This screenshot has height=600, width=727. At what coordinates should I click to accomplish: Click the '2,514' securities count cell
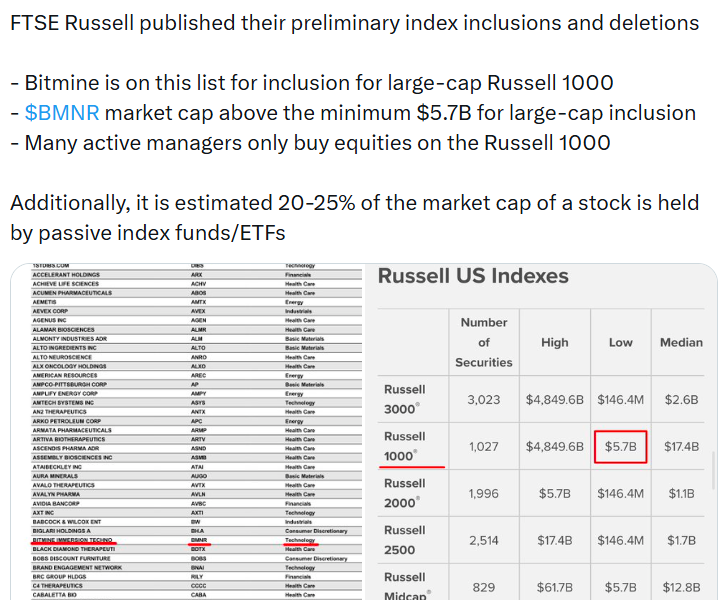pos(484,540)
